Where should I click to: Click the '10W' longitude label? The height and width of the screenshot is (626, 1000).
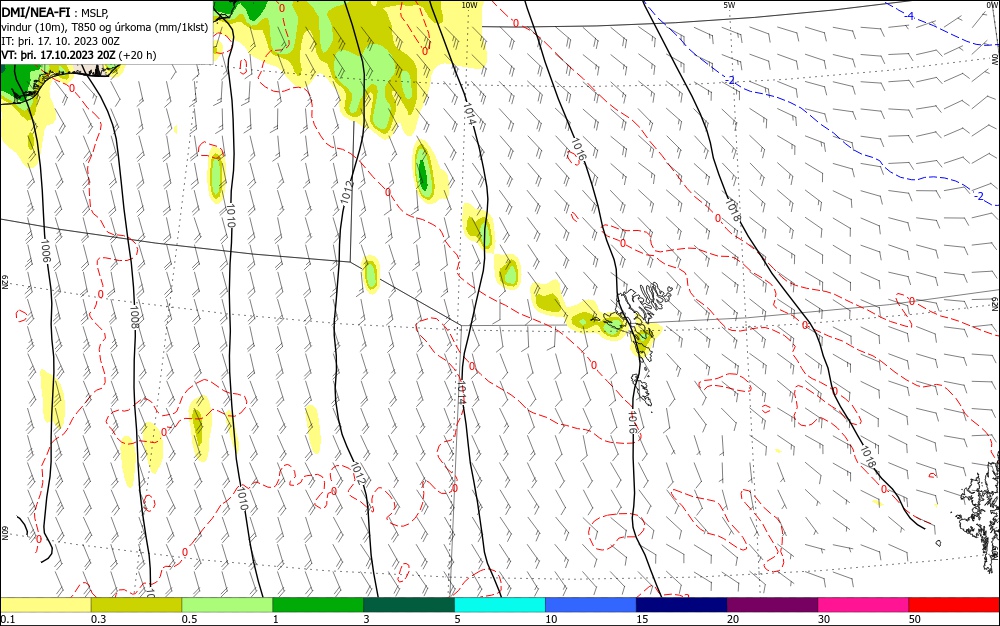[x=469, y=5]
